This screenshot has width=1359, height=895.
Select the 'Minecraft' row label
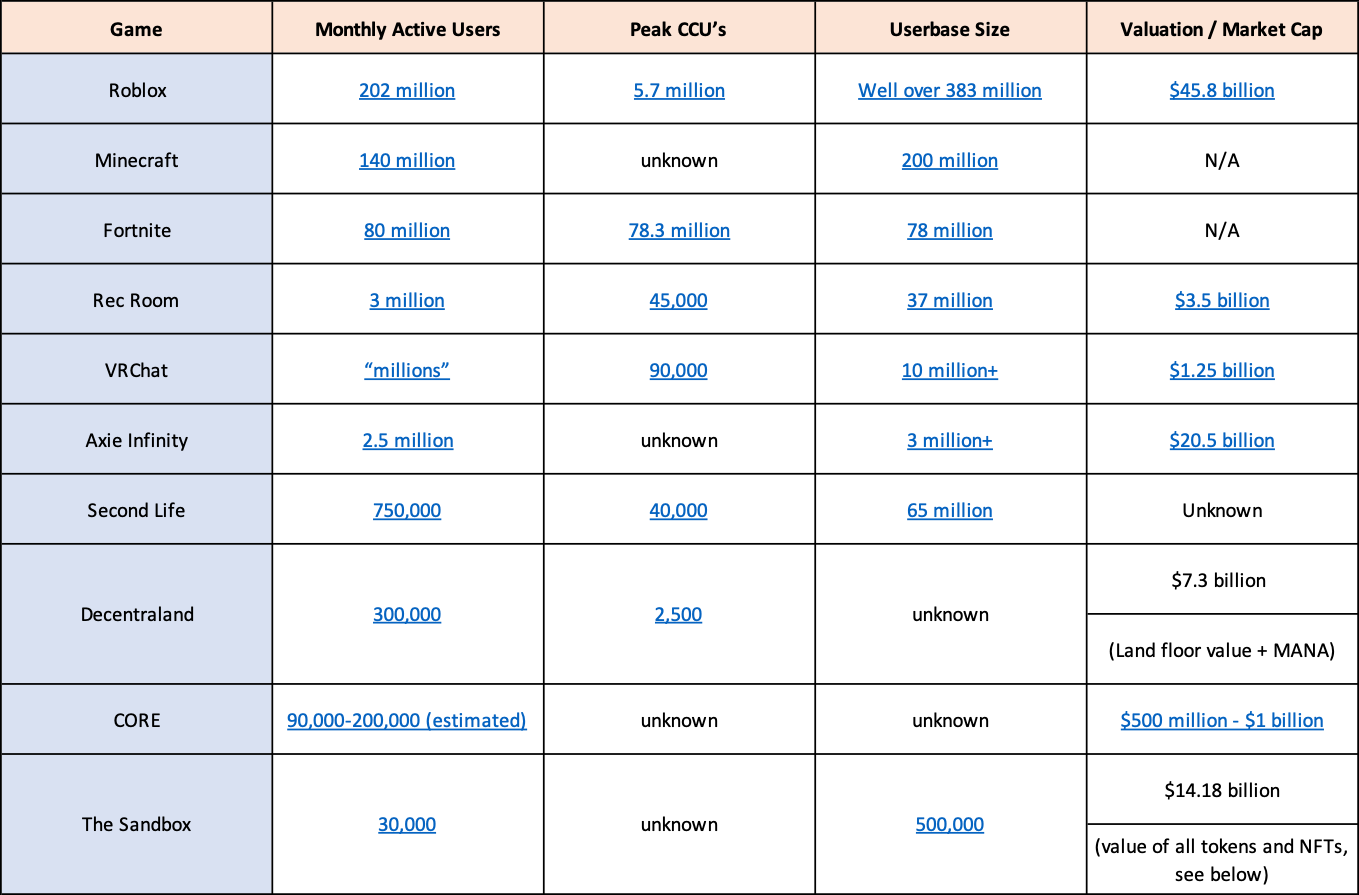pyautogui.click(x=135, y=160)
